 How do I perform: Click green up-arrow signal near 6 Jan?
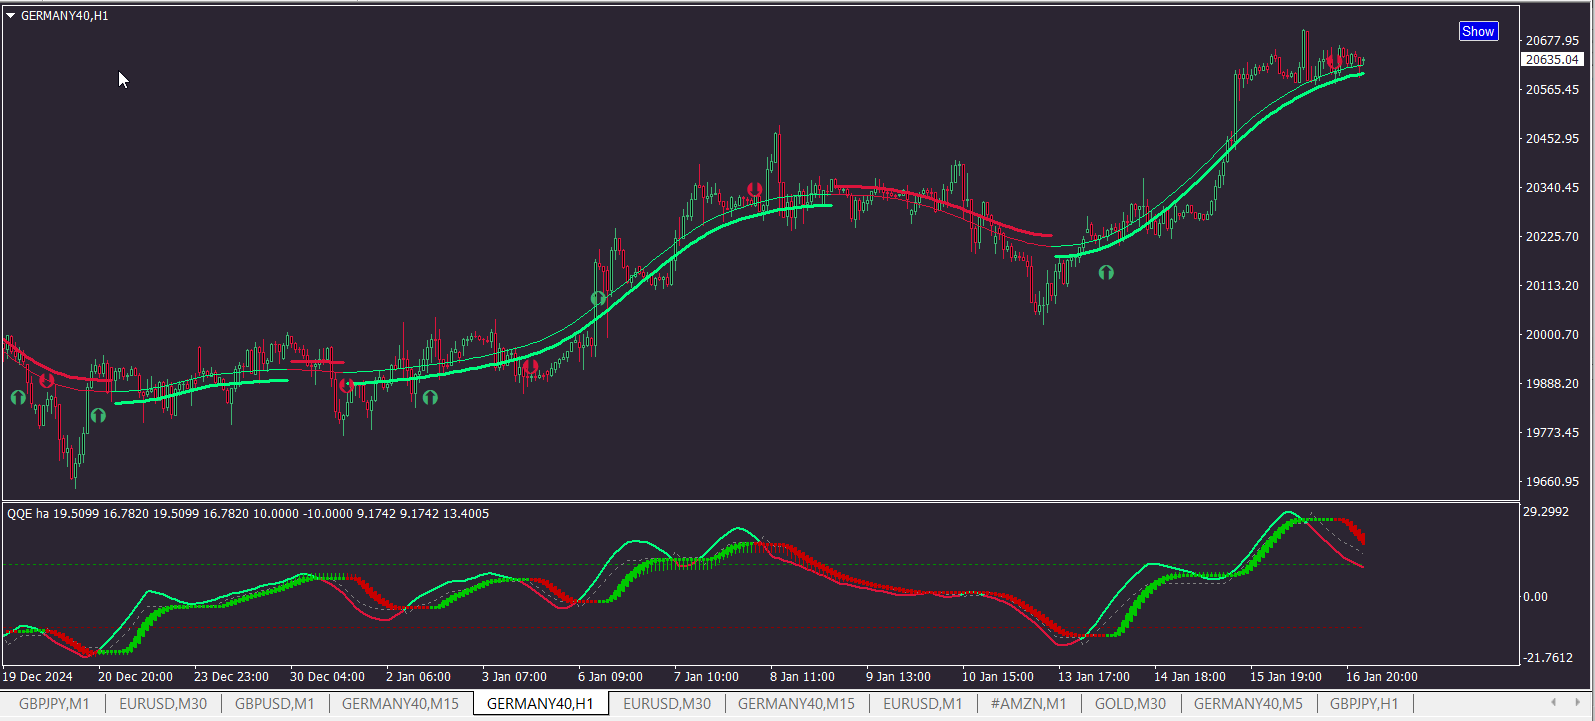point(598,298)
